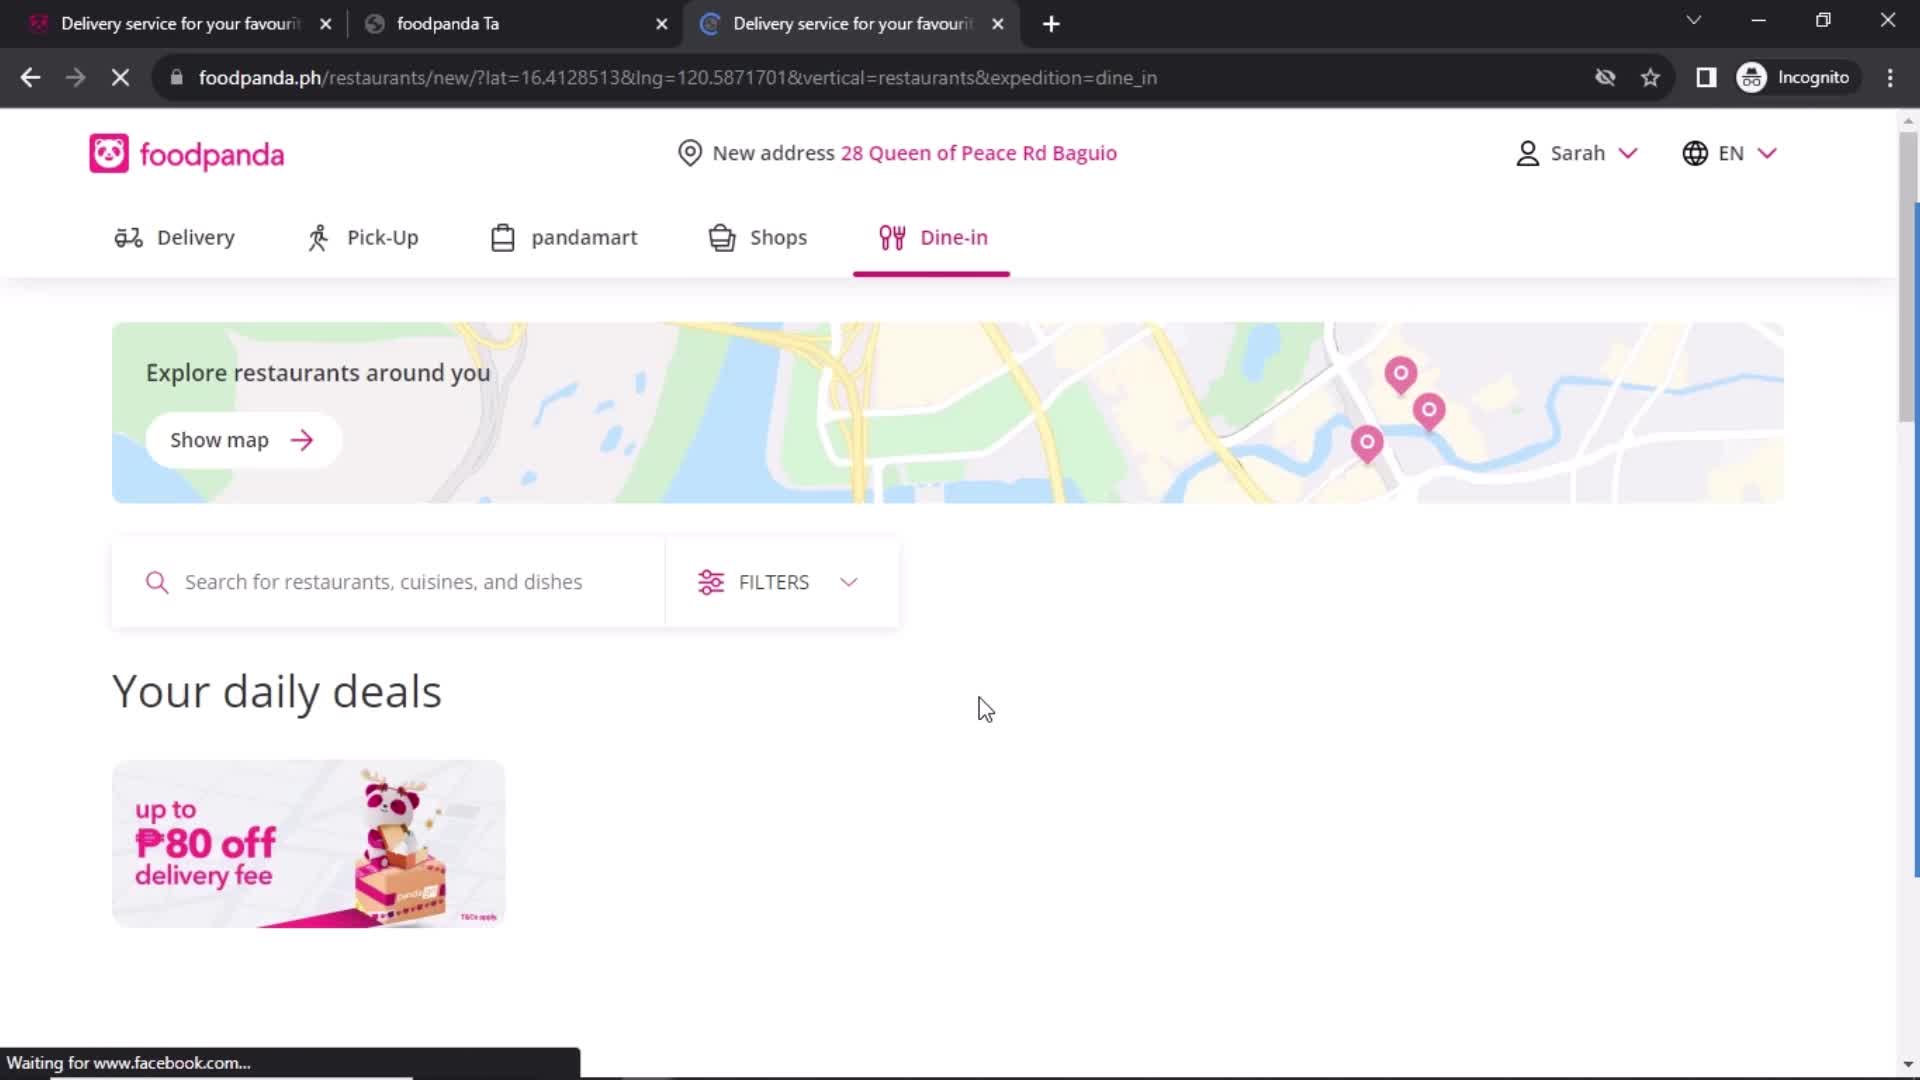1920x1080 pixels.
Task: Click the Sarah user profile icon
Action: click(1527, 153)
